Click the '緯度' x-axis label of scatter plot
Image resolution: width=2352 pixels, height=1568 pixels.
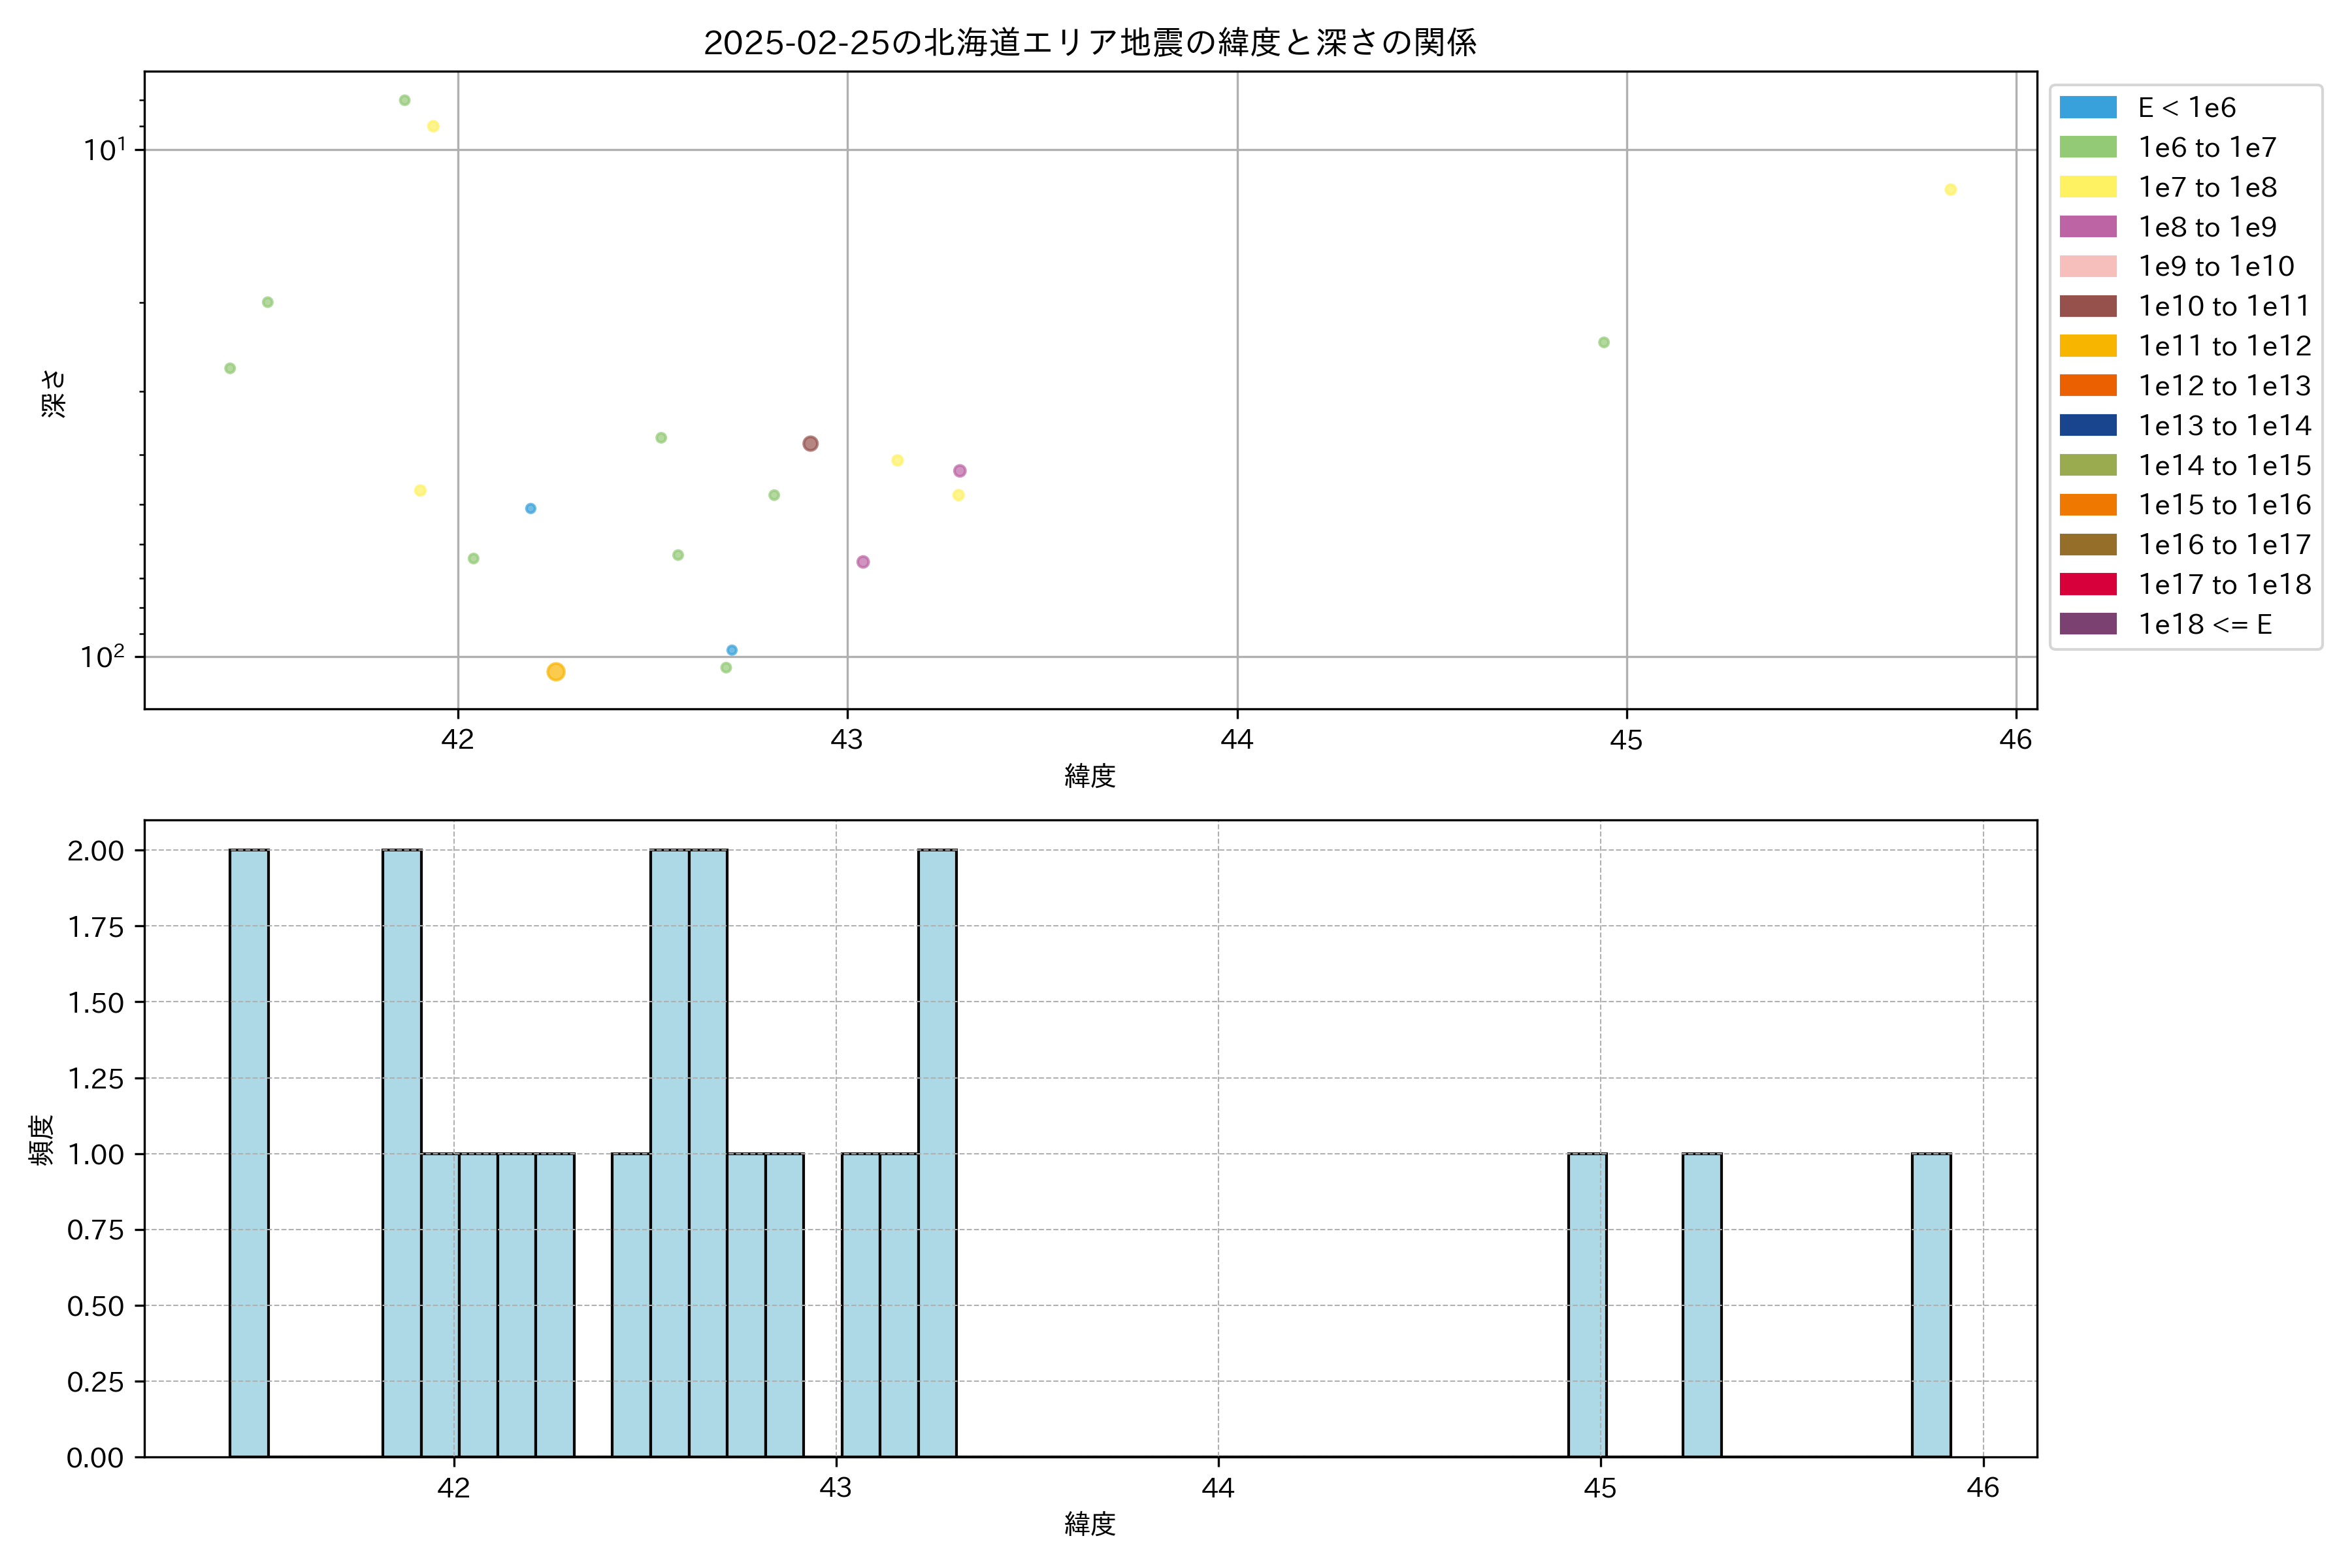pyautogui.click(x=1090, y=775)
